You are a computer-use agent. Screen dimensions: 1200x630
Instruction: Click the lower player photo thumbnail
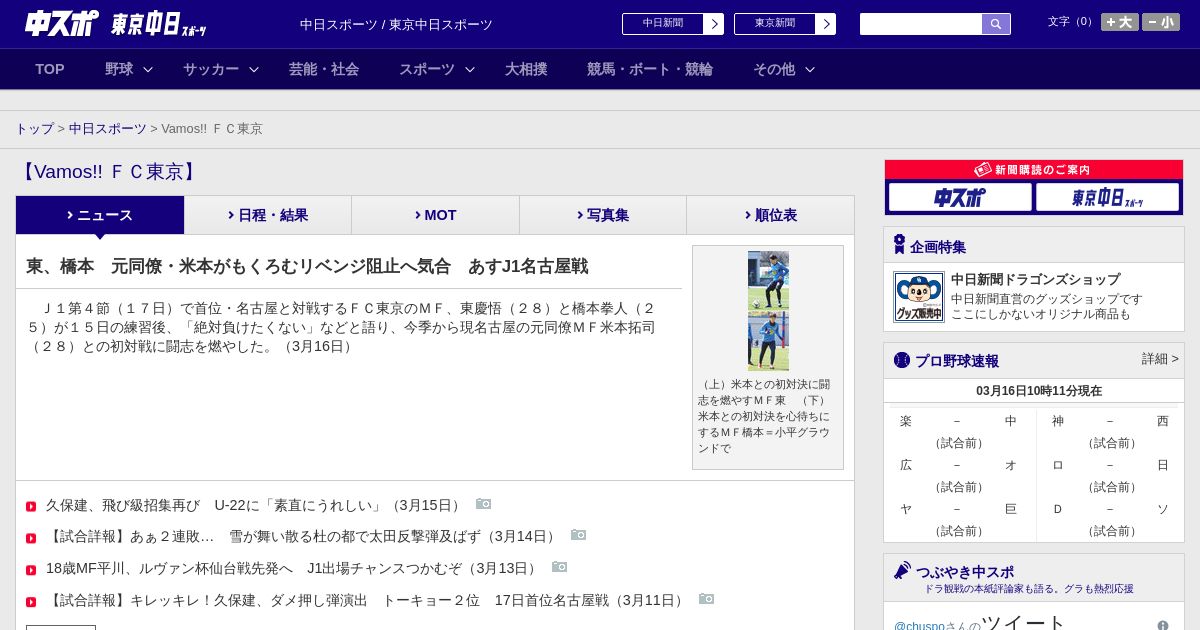[768, 341]
